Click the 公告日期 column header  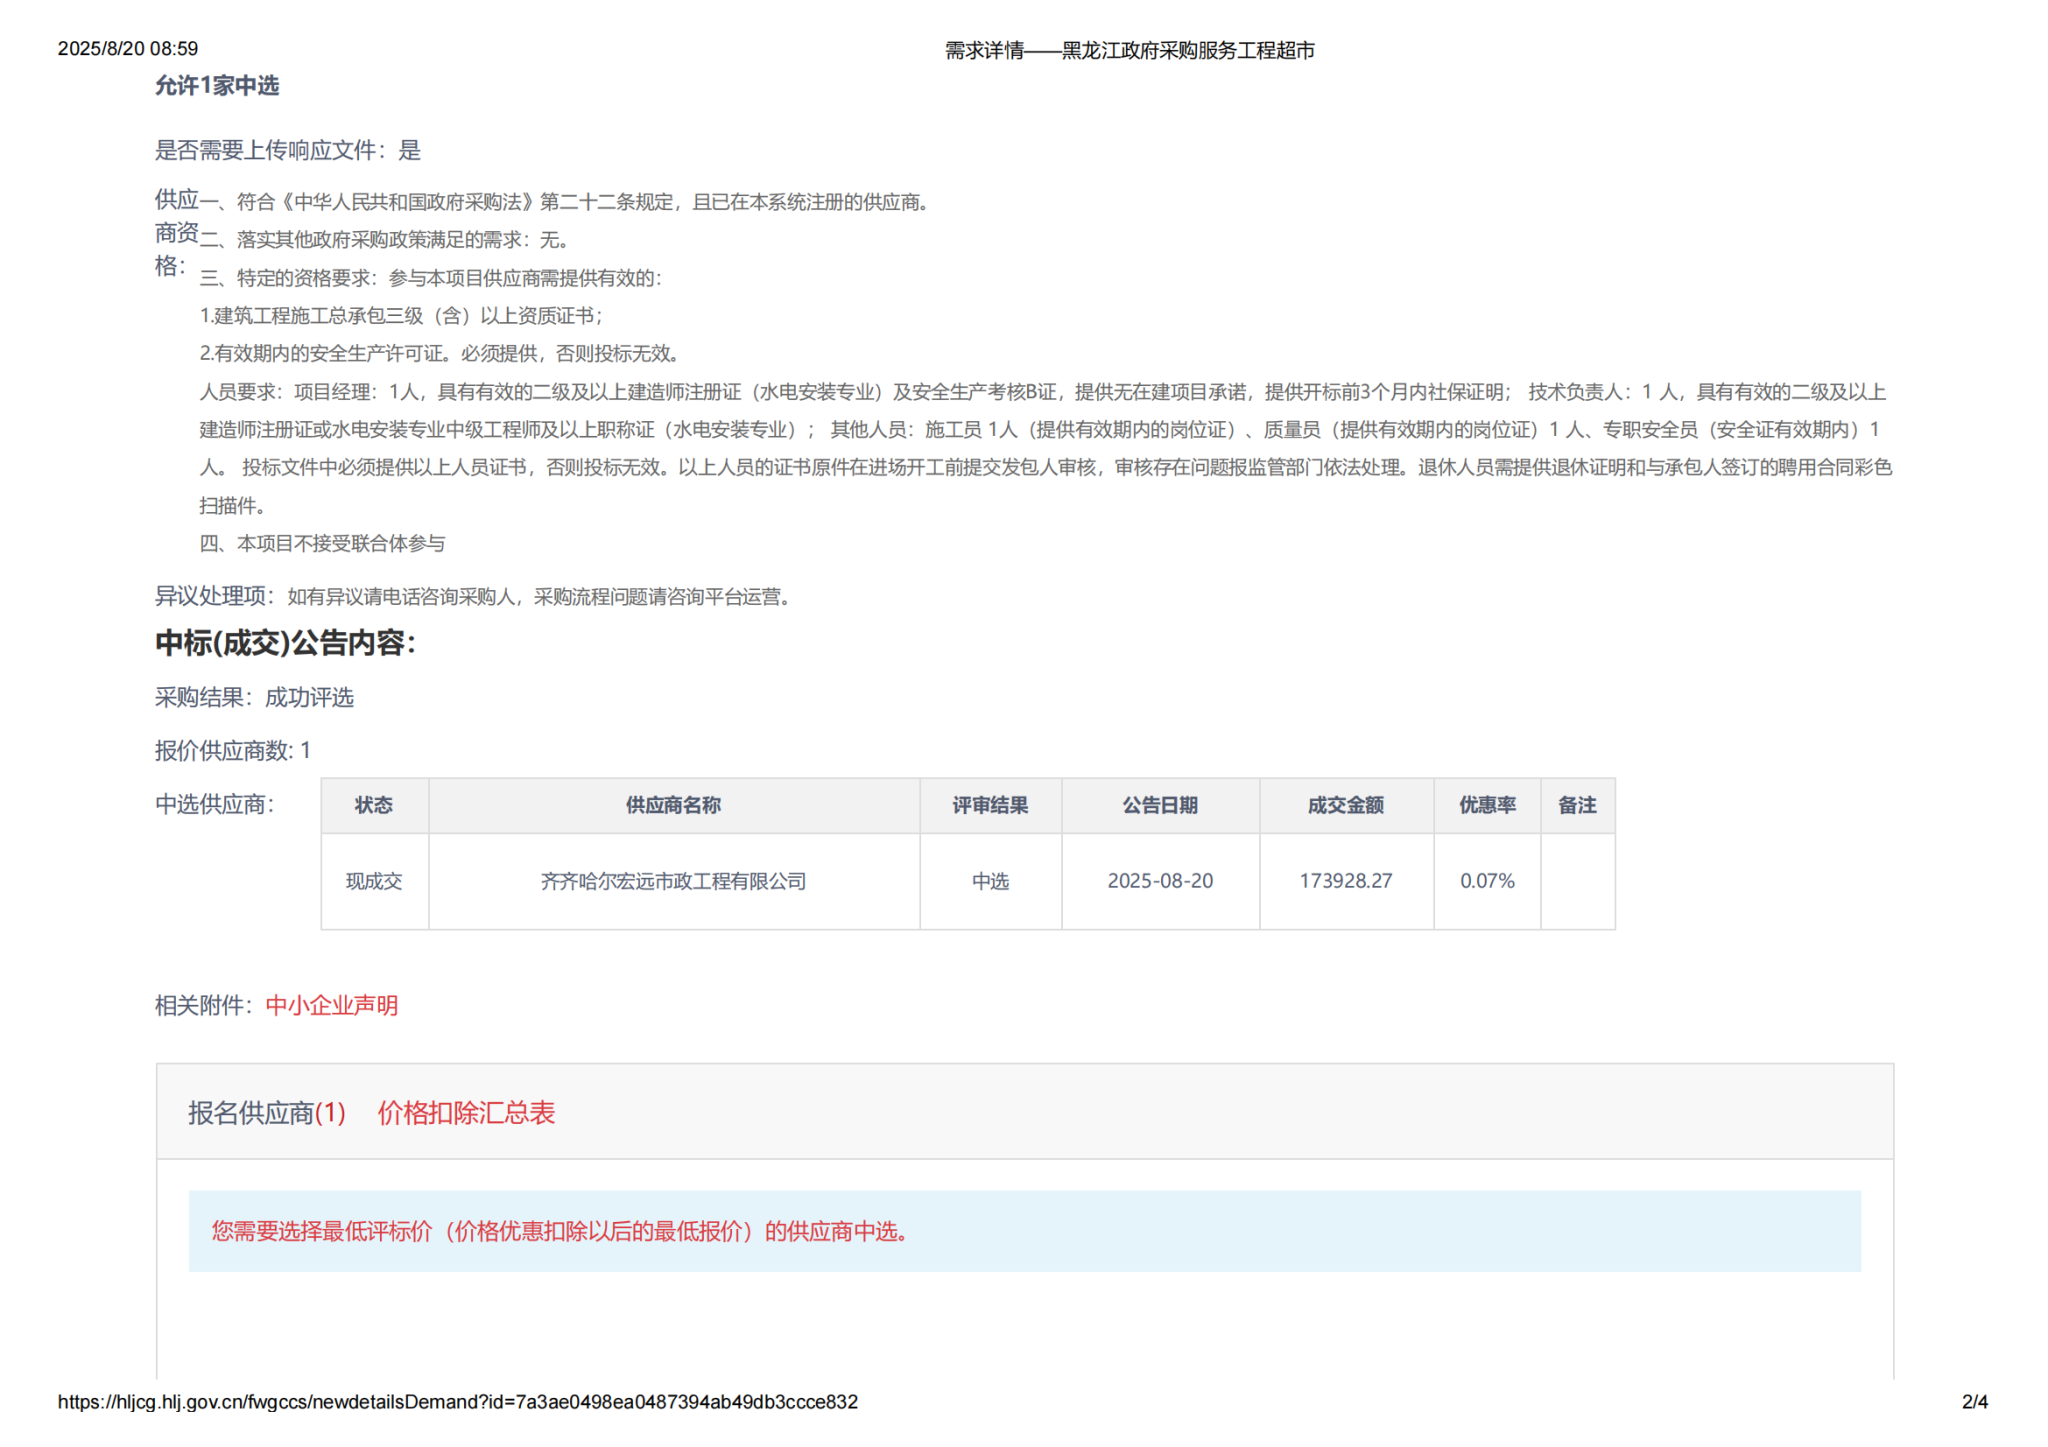click(1159, 805)
